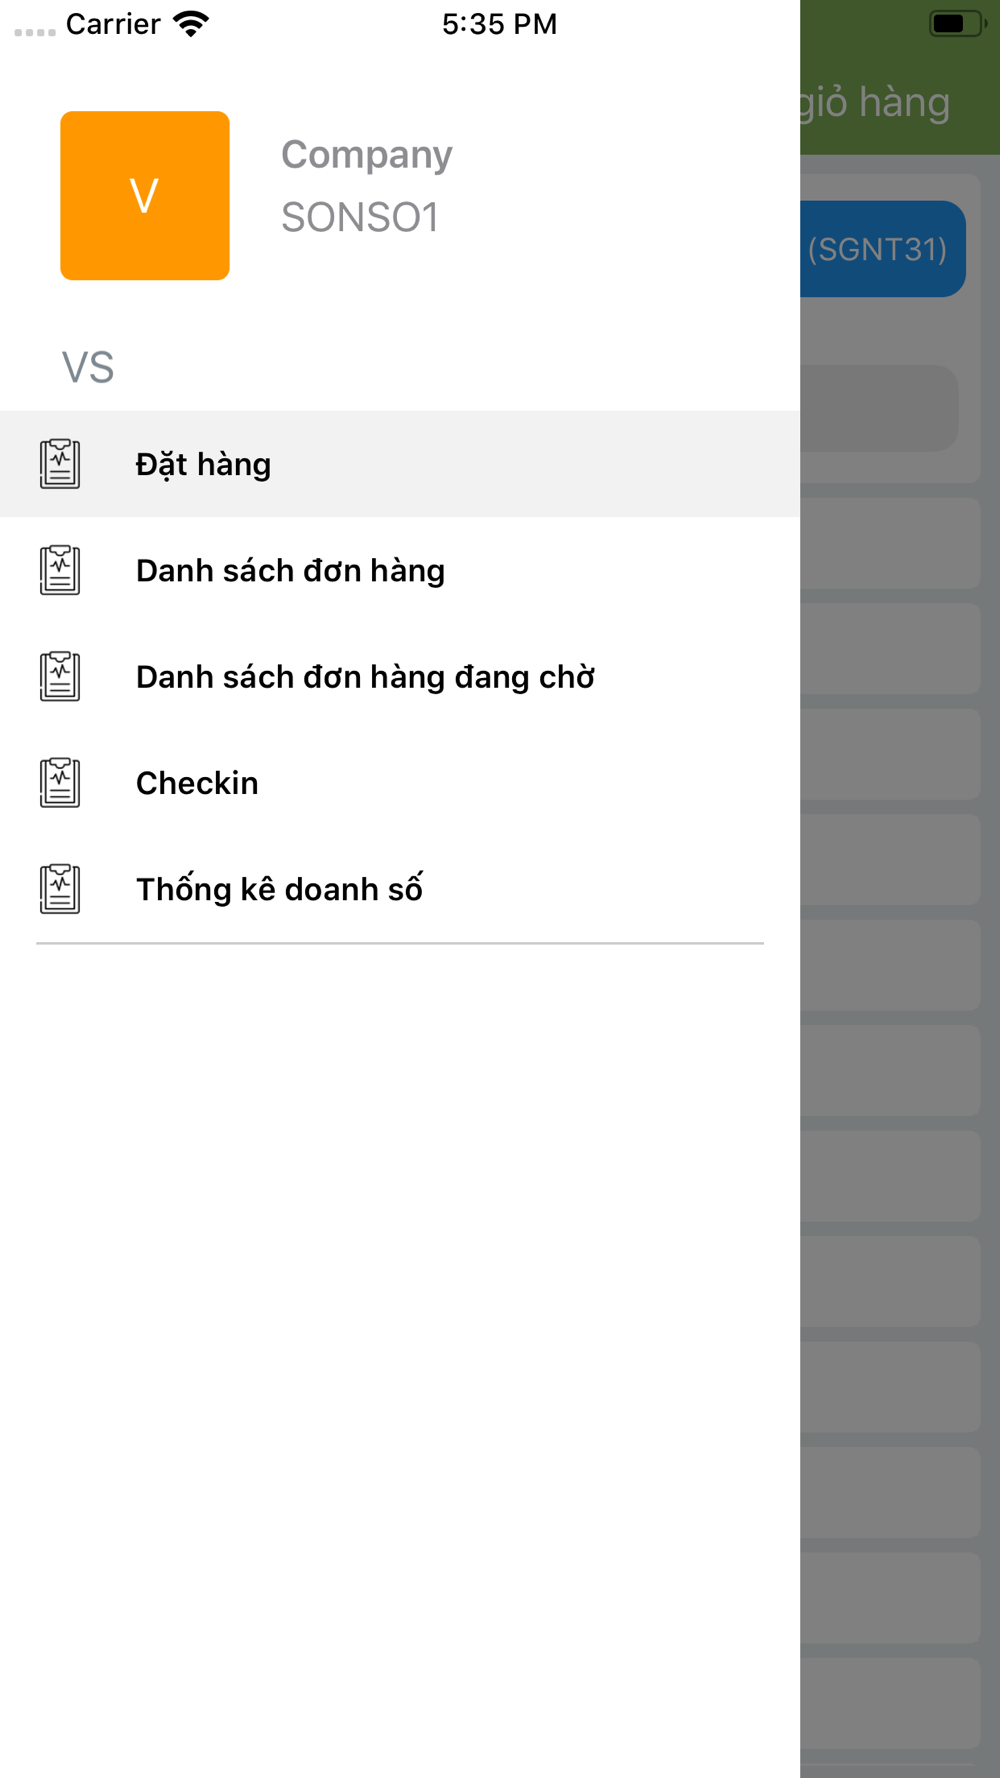Tap the icon beside Danh sách đơn hàng

pyautogui.click(x=60, y=570)
